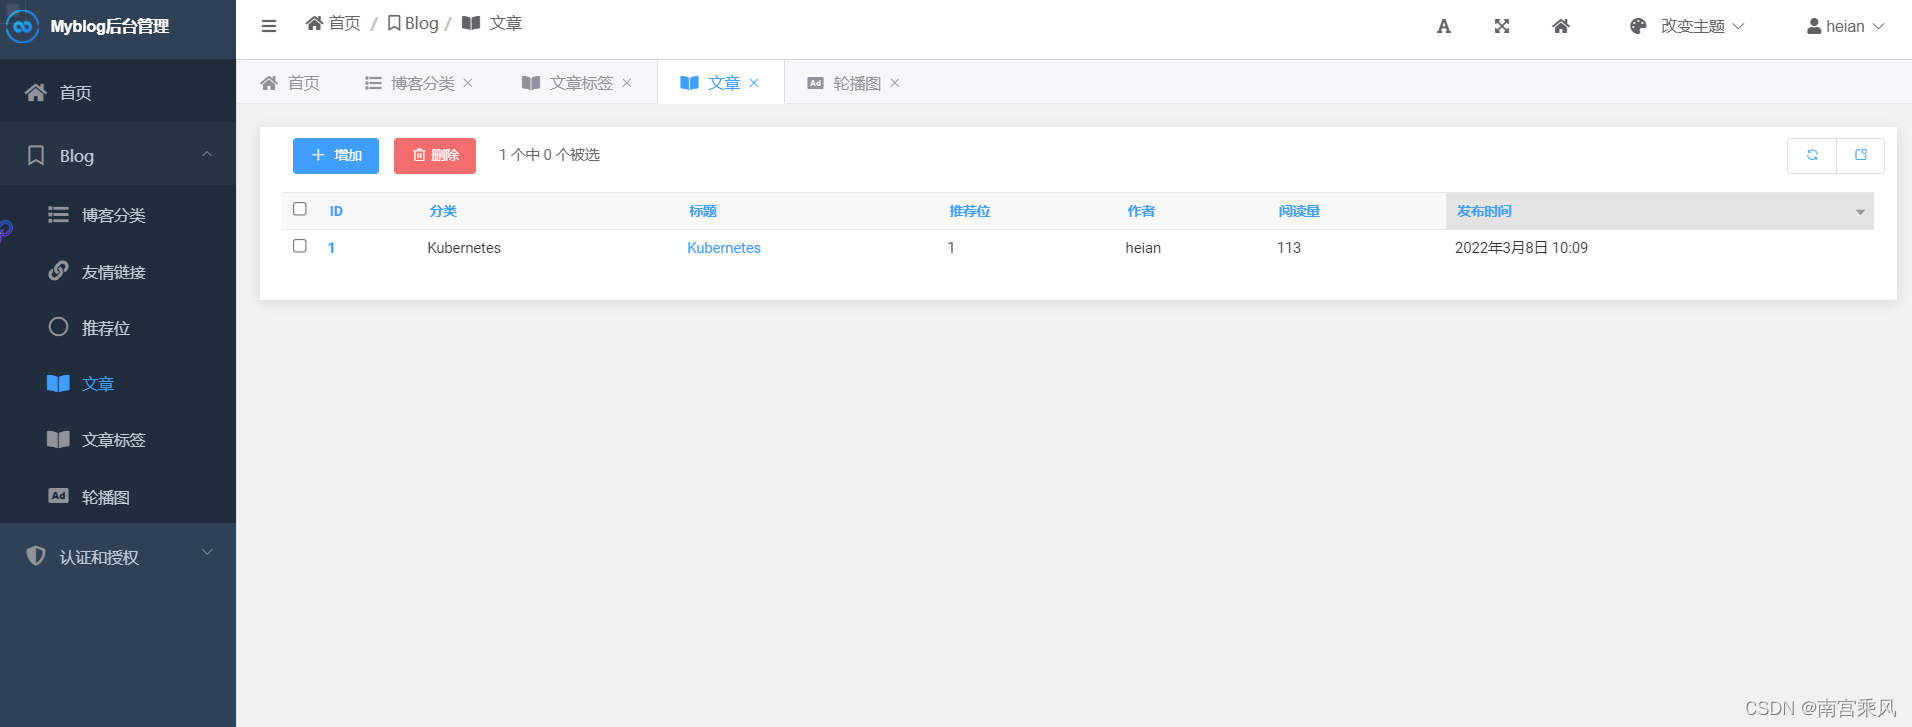Screen dimensions: 1912x727
Task: Click the Myblog logo icon
Action: point(23,27)
